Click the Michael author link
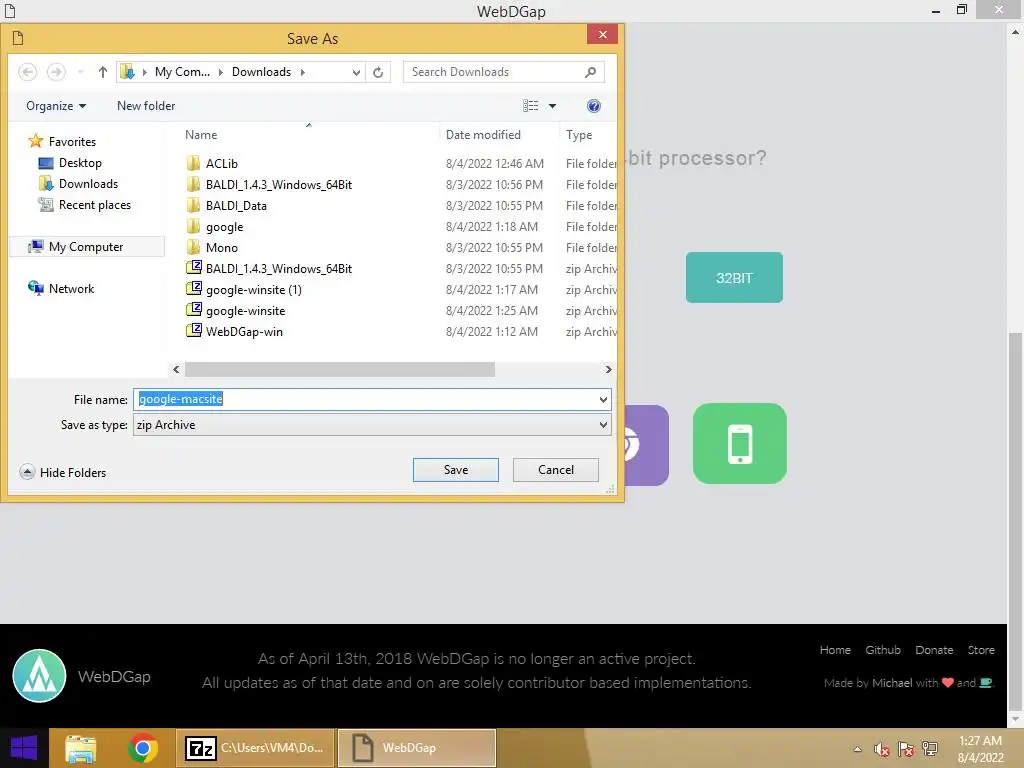 [x=892, y=683]
